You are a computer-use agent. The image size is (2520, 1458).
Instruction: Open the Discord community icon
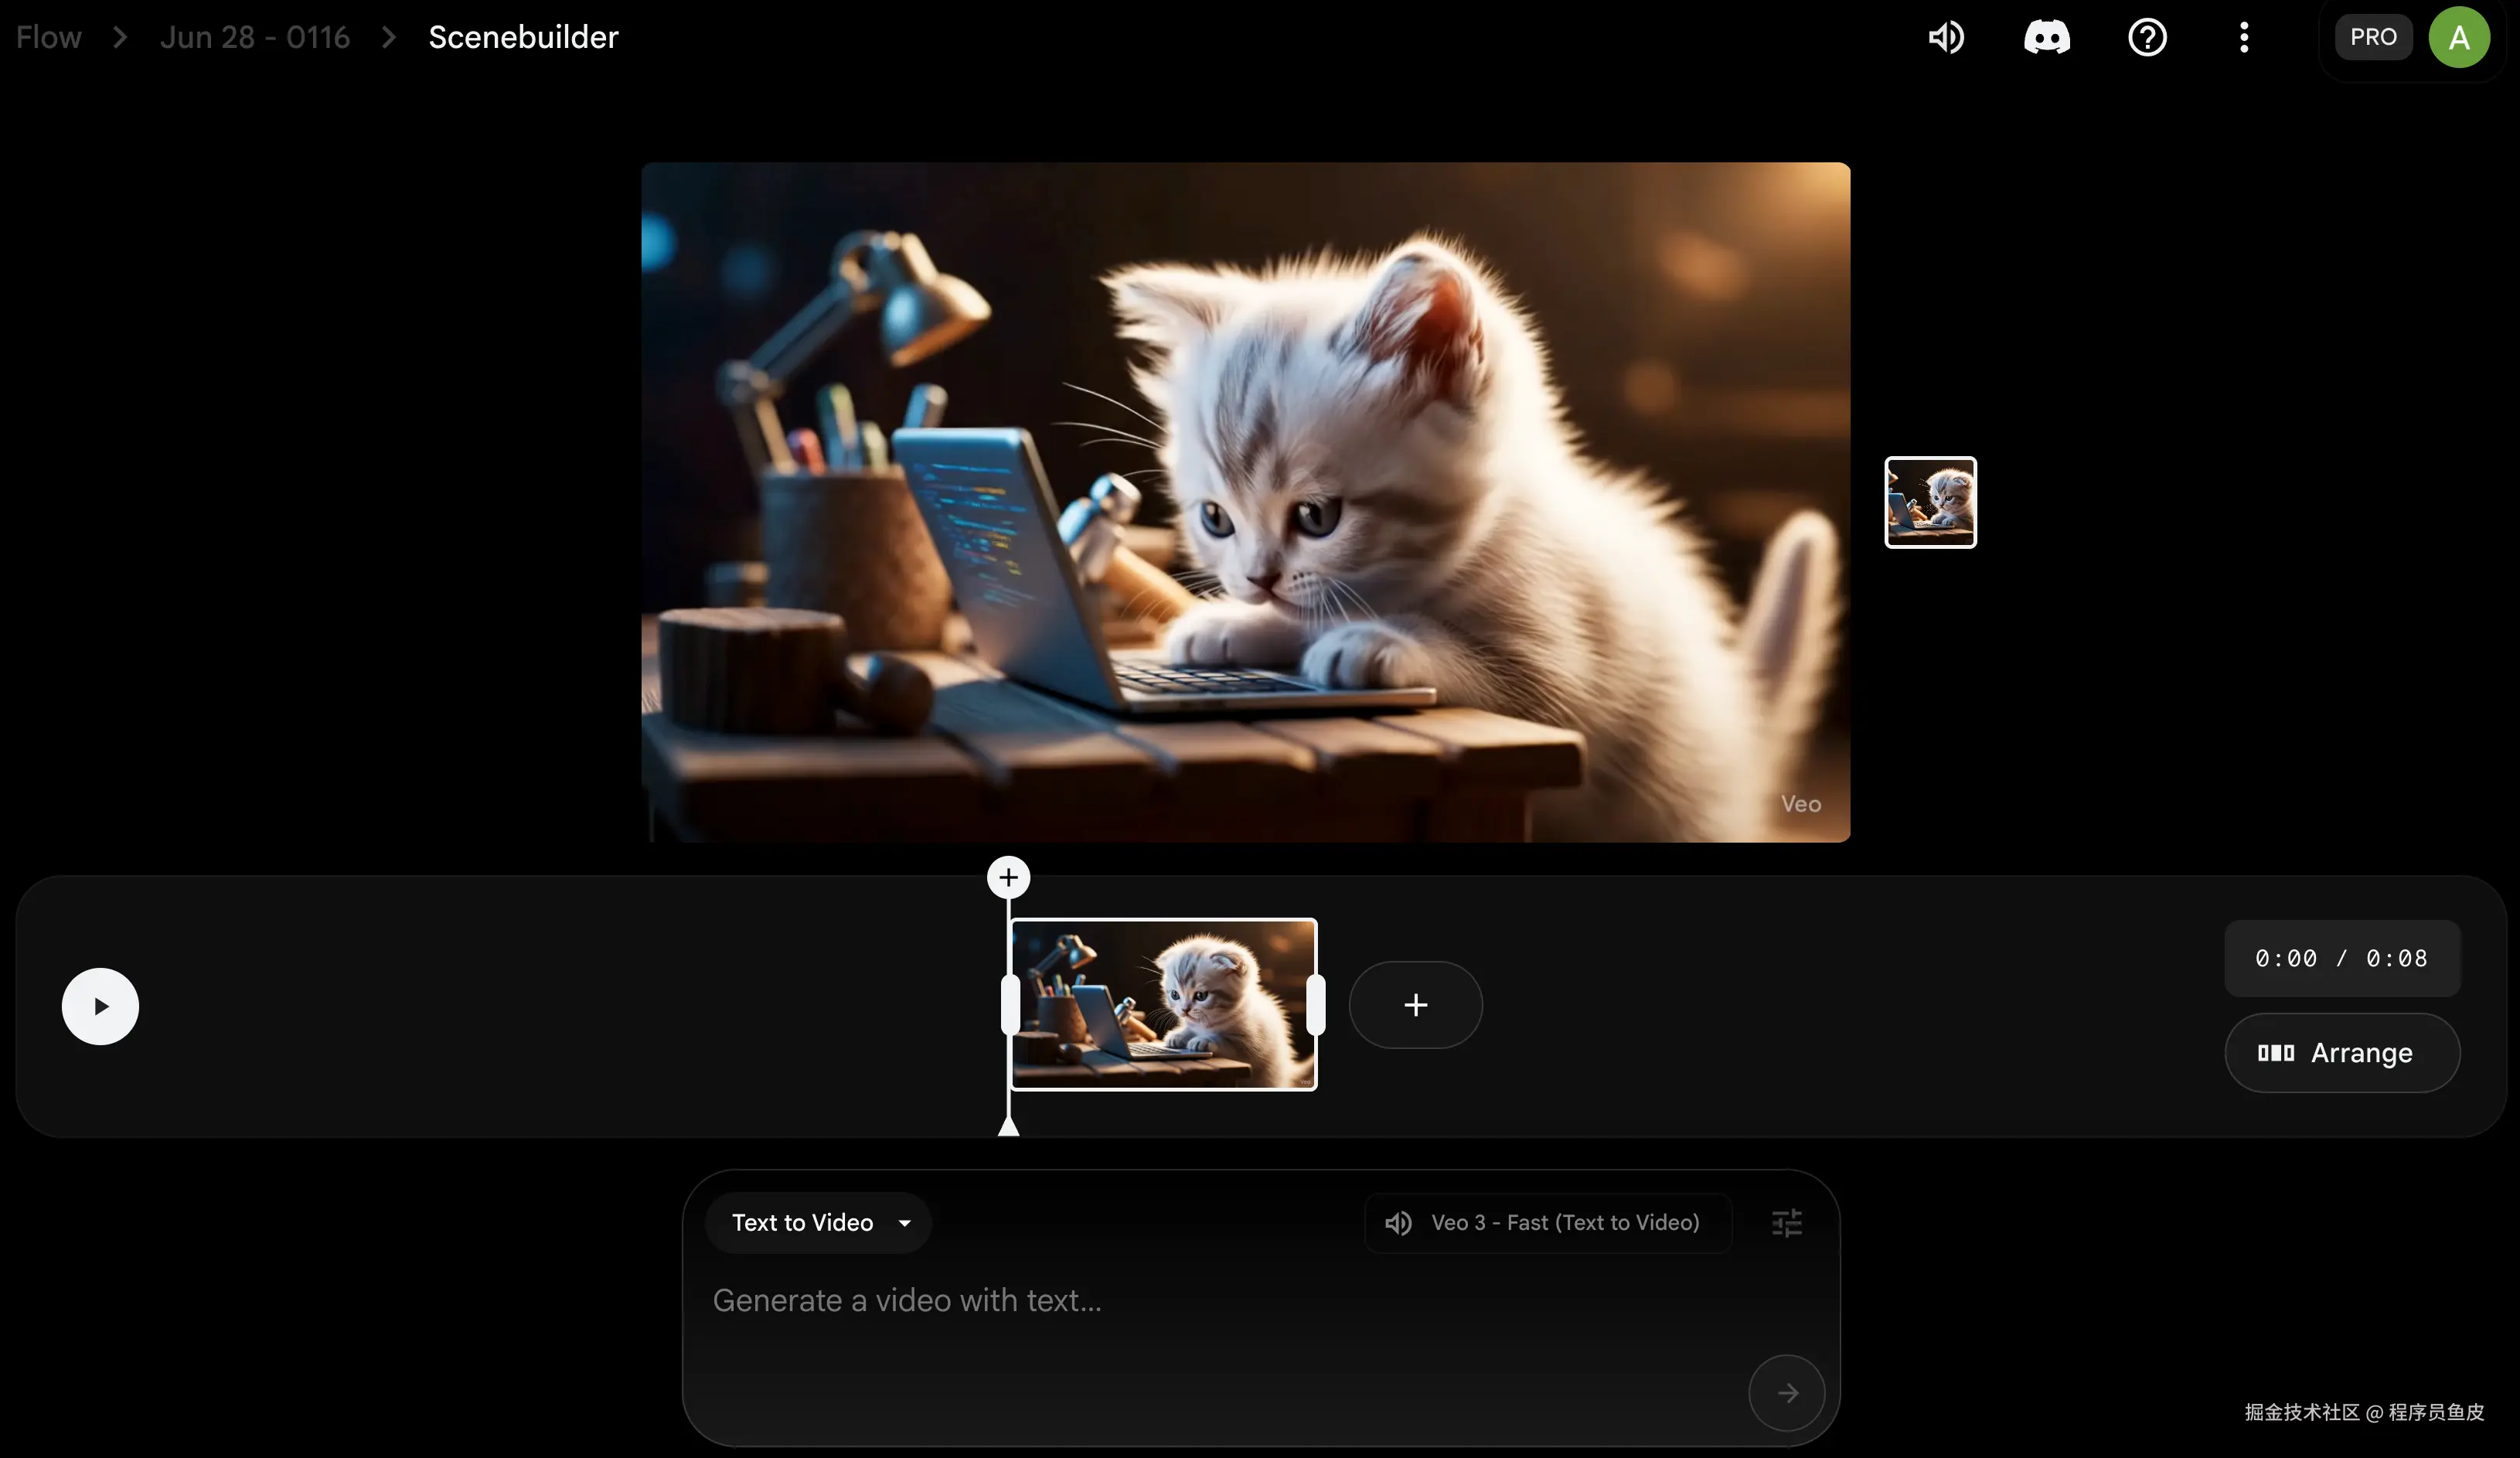[x=2046, y=38]
